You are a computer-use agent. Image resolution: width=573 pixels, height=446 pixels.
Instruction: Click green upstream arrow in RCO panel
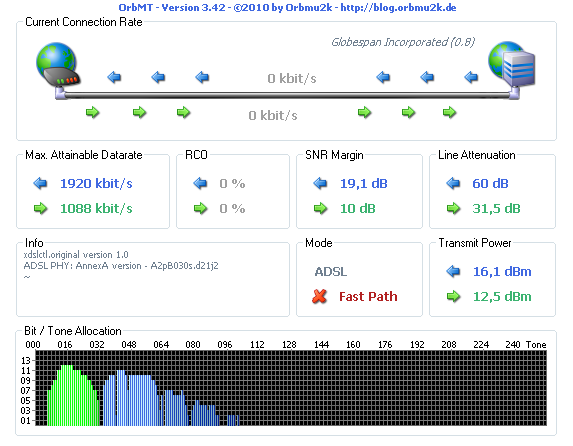200,208
